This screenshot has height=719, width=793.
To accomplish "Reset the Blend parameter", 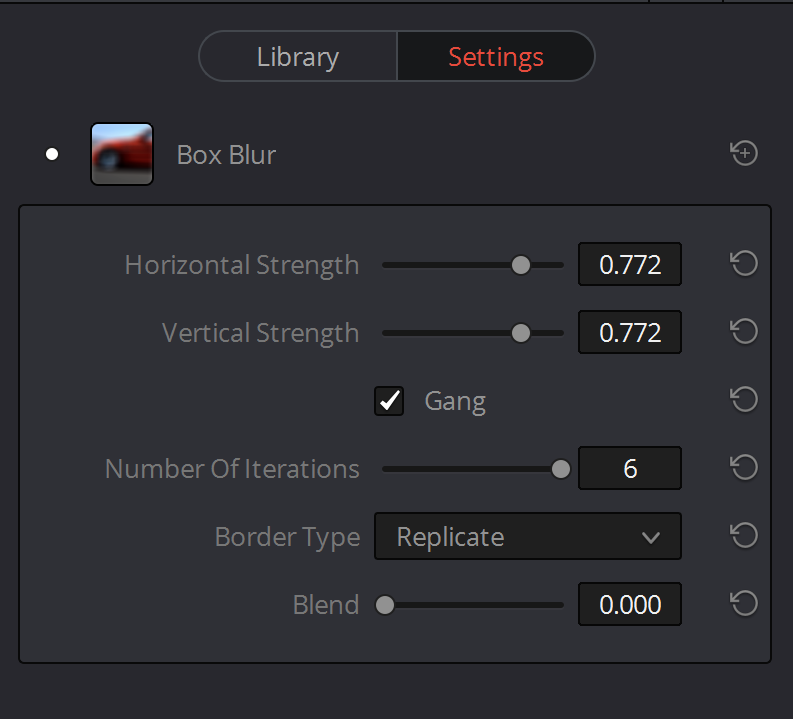I will [x=744, y=603].
